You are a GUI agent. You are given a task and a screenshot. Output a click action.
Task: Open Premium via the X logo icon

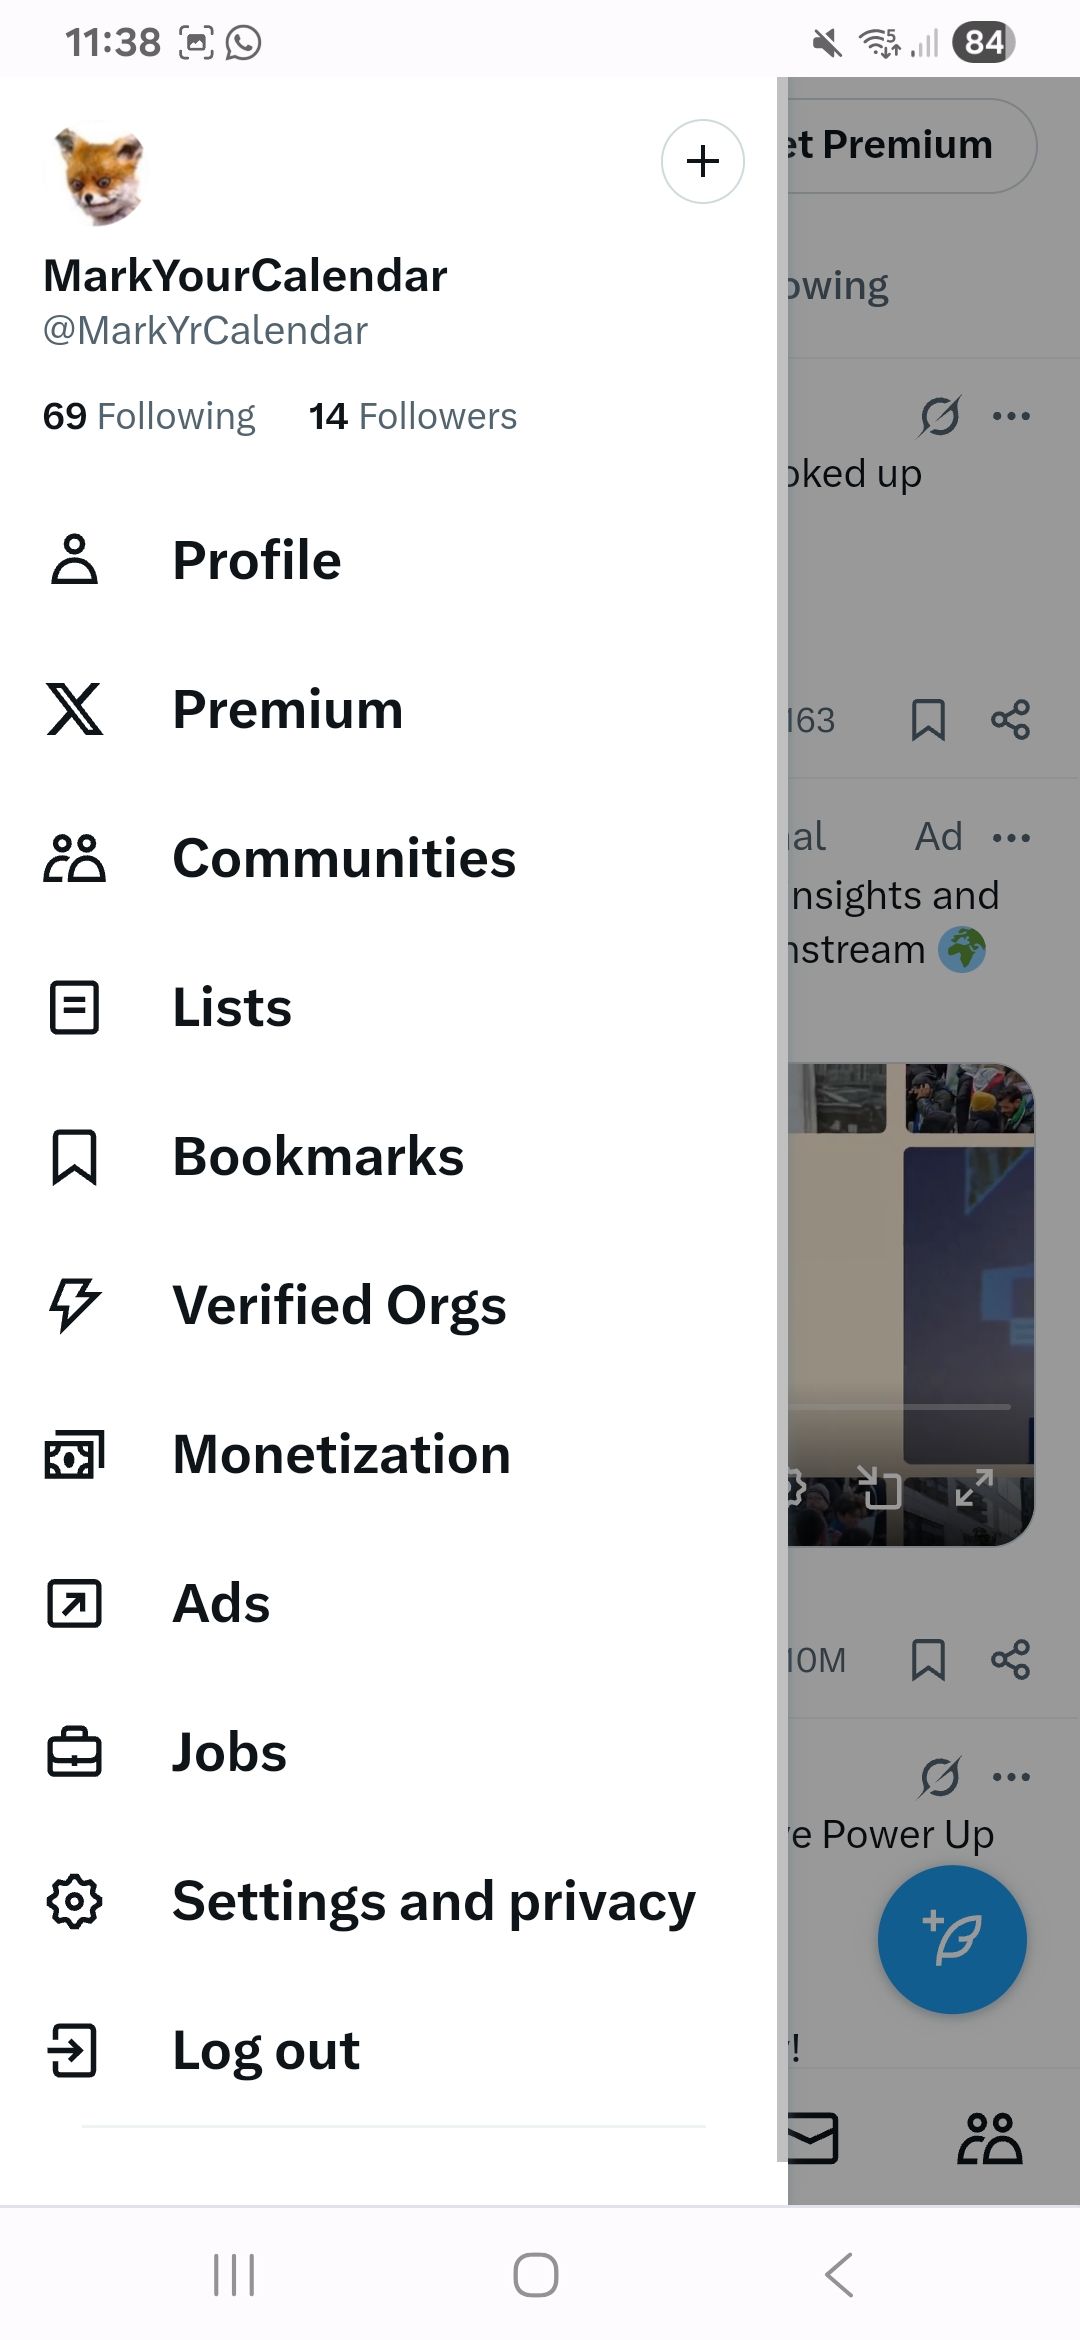coord(75,709)
